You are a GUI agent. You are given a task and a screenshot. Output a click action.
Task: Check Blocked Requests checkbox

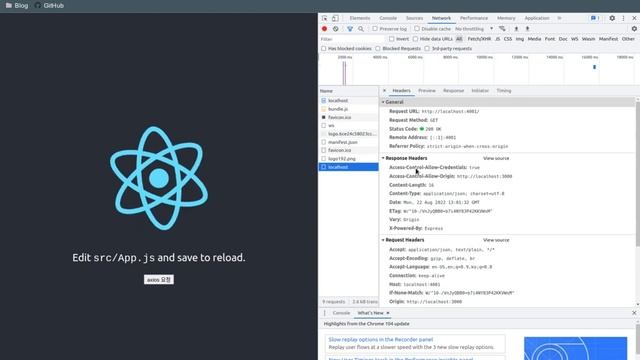point(378,49)
